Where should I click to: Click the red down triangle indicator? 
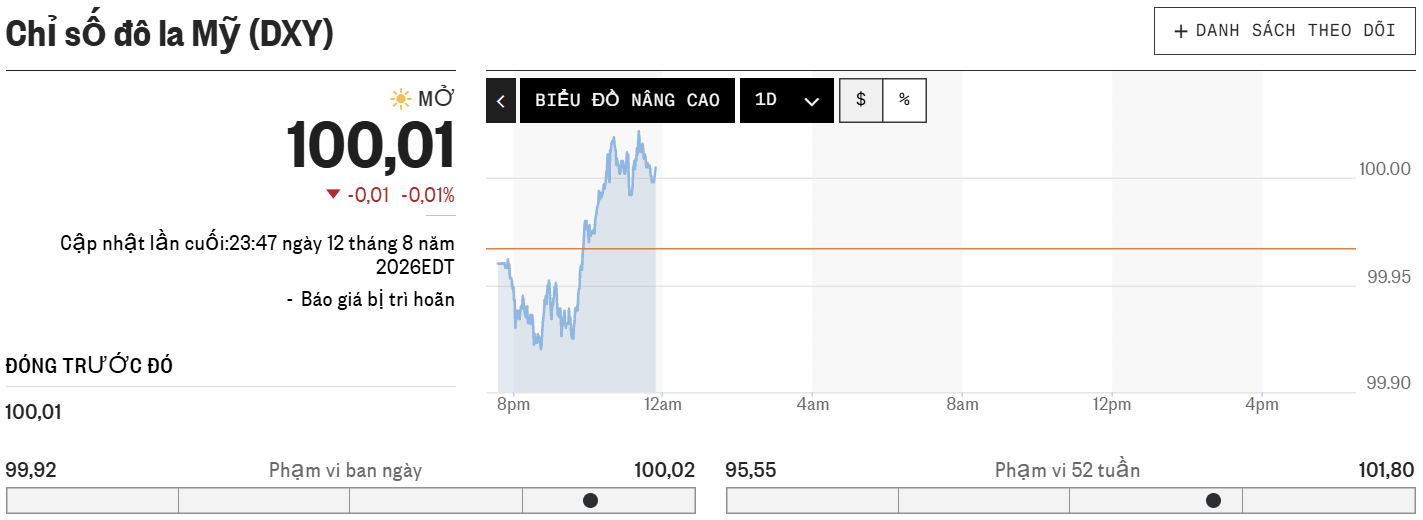click(333, 195)
